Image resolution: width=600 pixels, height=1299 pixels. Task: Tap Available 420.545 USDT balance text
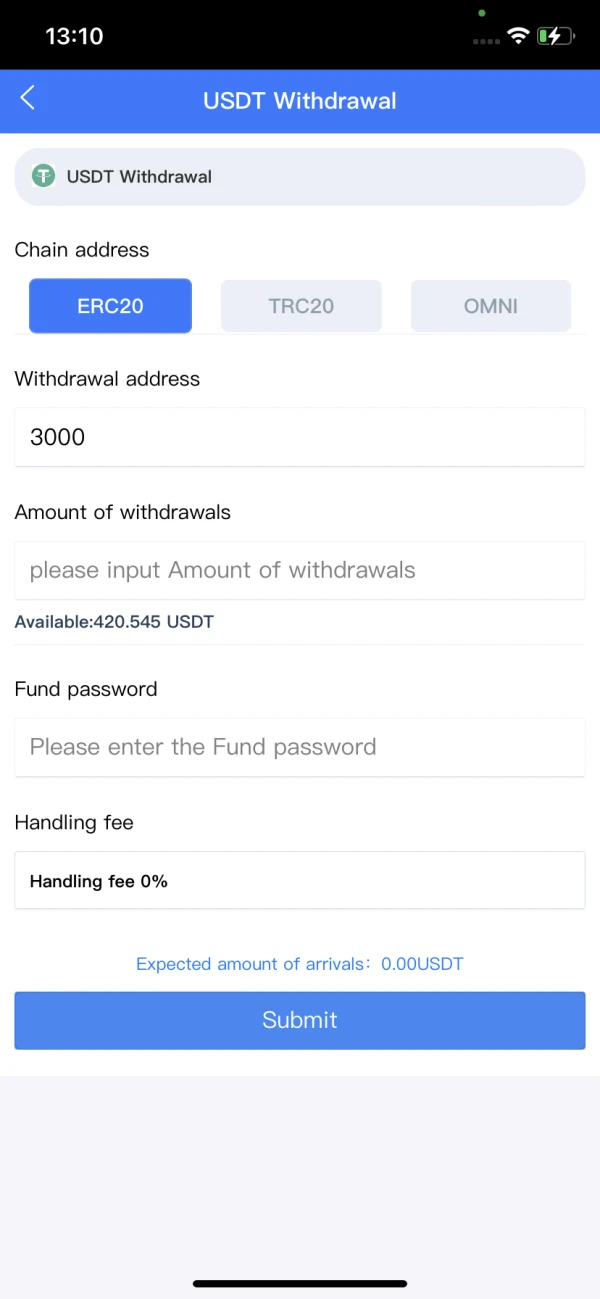pyautogui.click(x=114, y=622)
